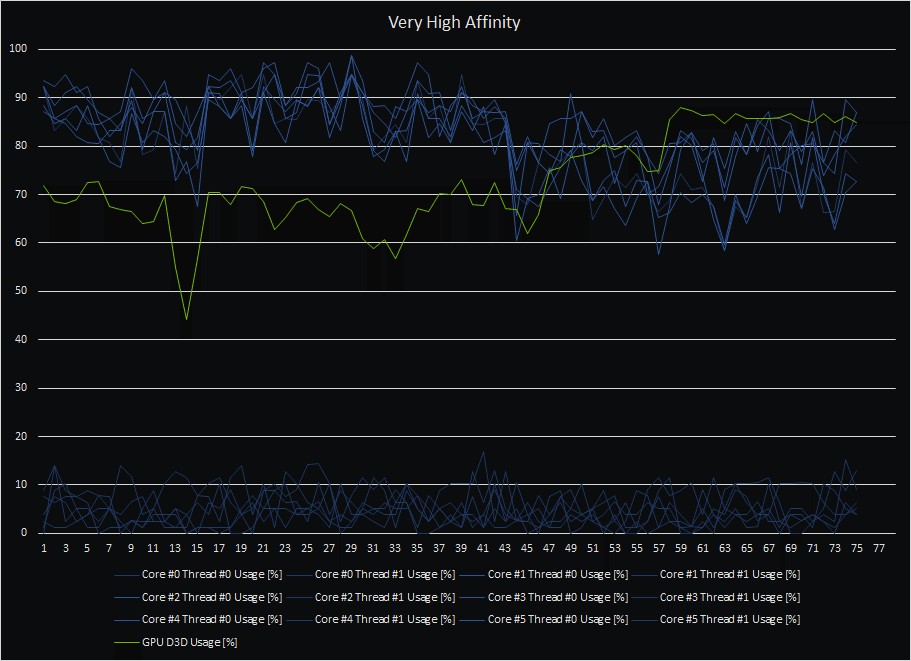Select Core #2 Thread #0 Usage legend entry
This screenshot has width=911, height=661.
click(198, 597)
